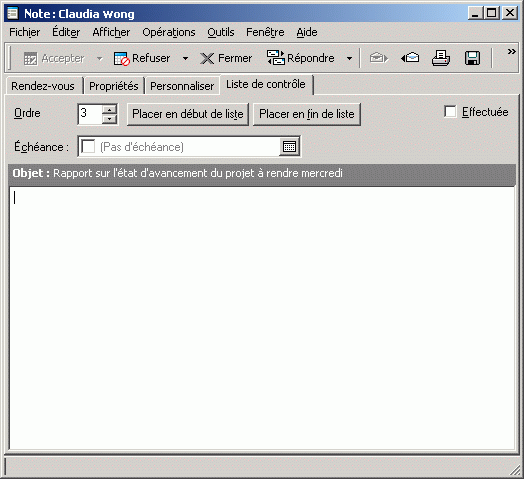Image resolution: width=524 pixels, height=479 pixels.
Task: Click the Accepter toolbar button
Action: tap(54, 58)
